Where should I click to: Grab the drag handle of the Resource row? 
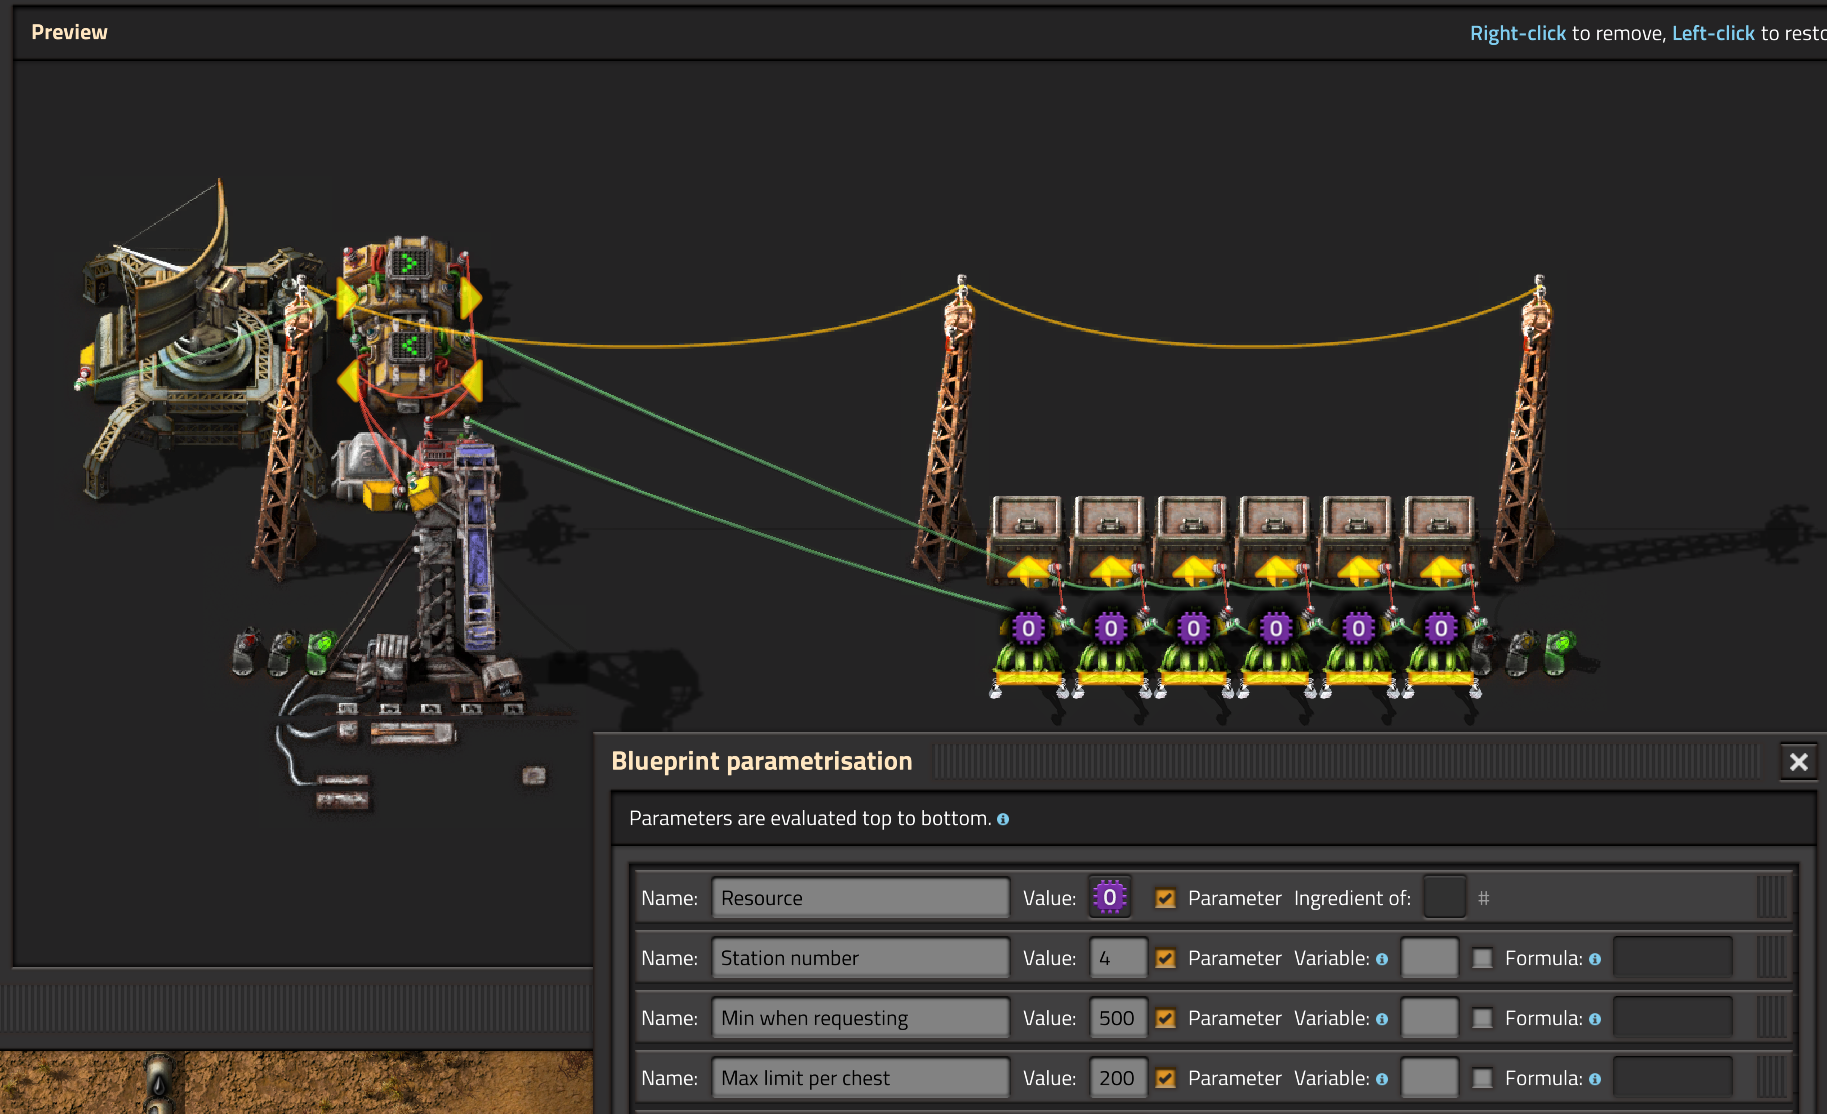(1771, 898)
